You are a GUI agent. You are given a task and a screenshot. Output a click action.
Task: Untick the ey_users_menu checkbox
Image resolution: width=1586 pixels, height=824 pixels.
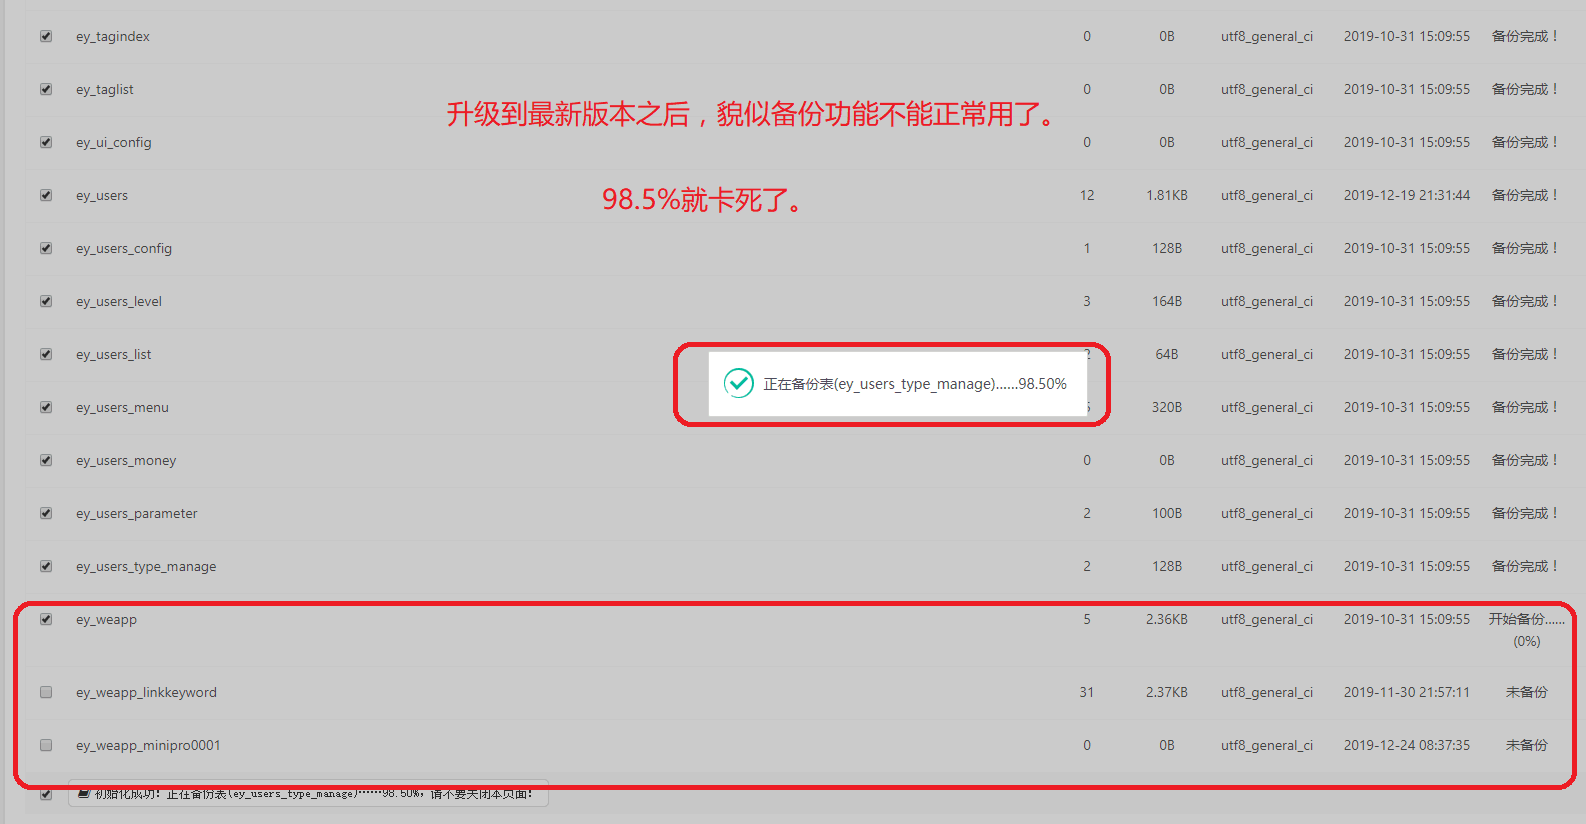[46, 407]
